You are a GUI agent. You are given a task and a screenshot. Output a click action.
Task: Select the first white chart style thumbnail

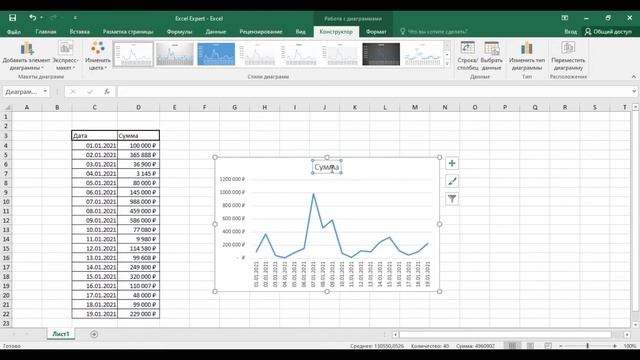tap(133, 54)
